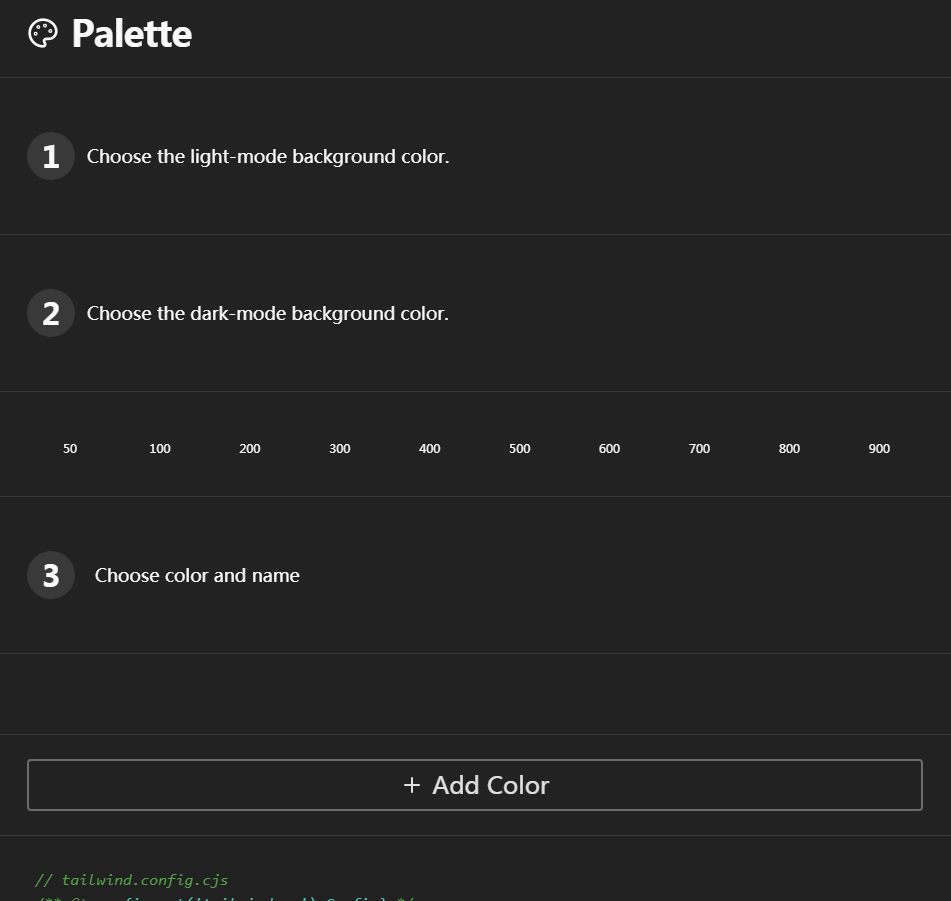Select the 500 shade column header
Viewport: 951px width, 901px height.
[520, 448]
